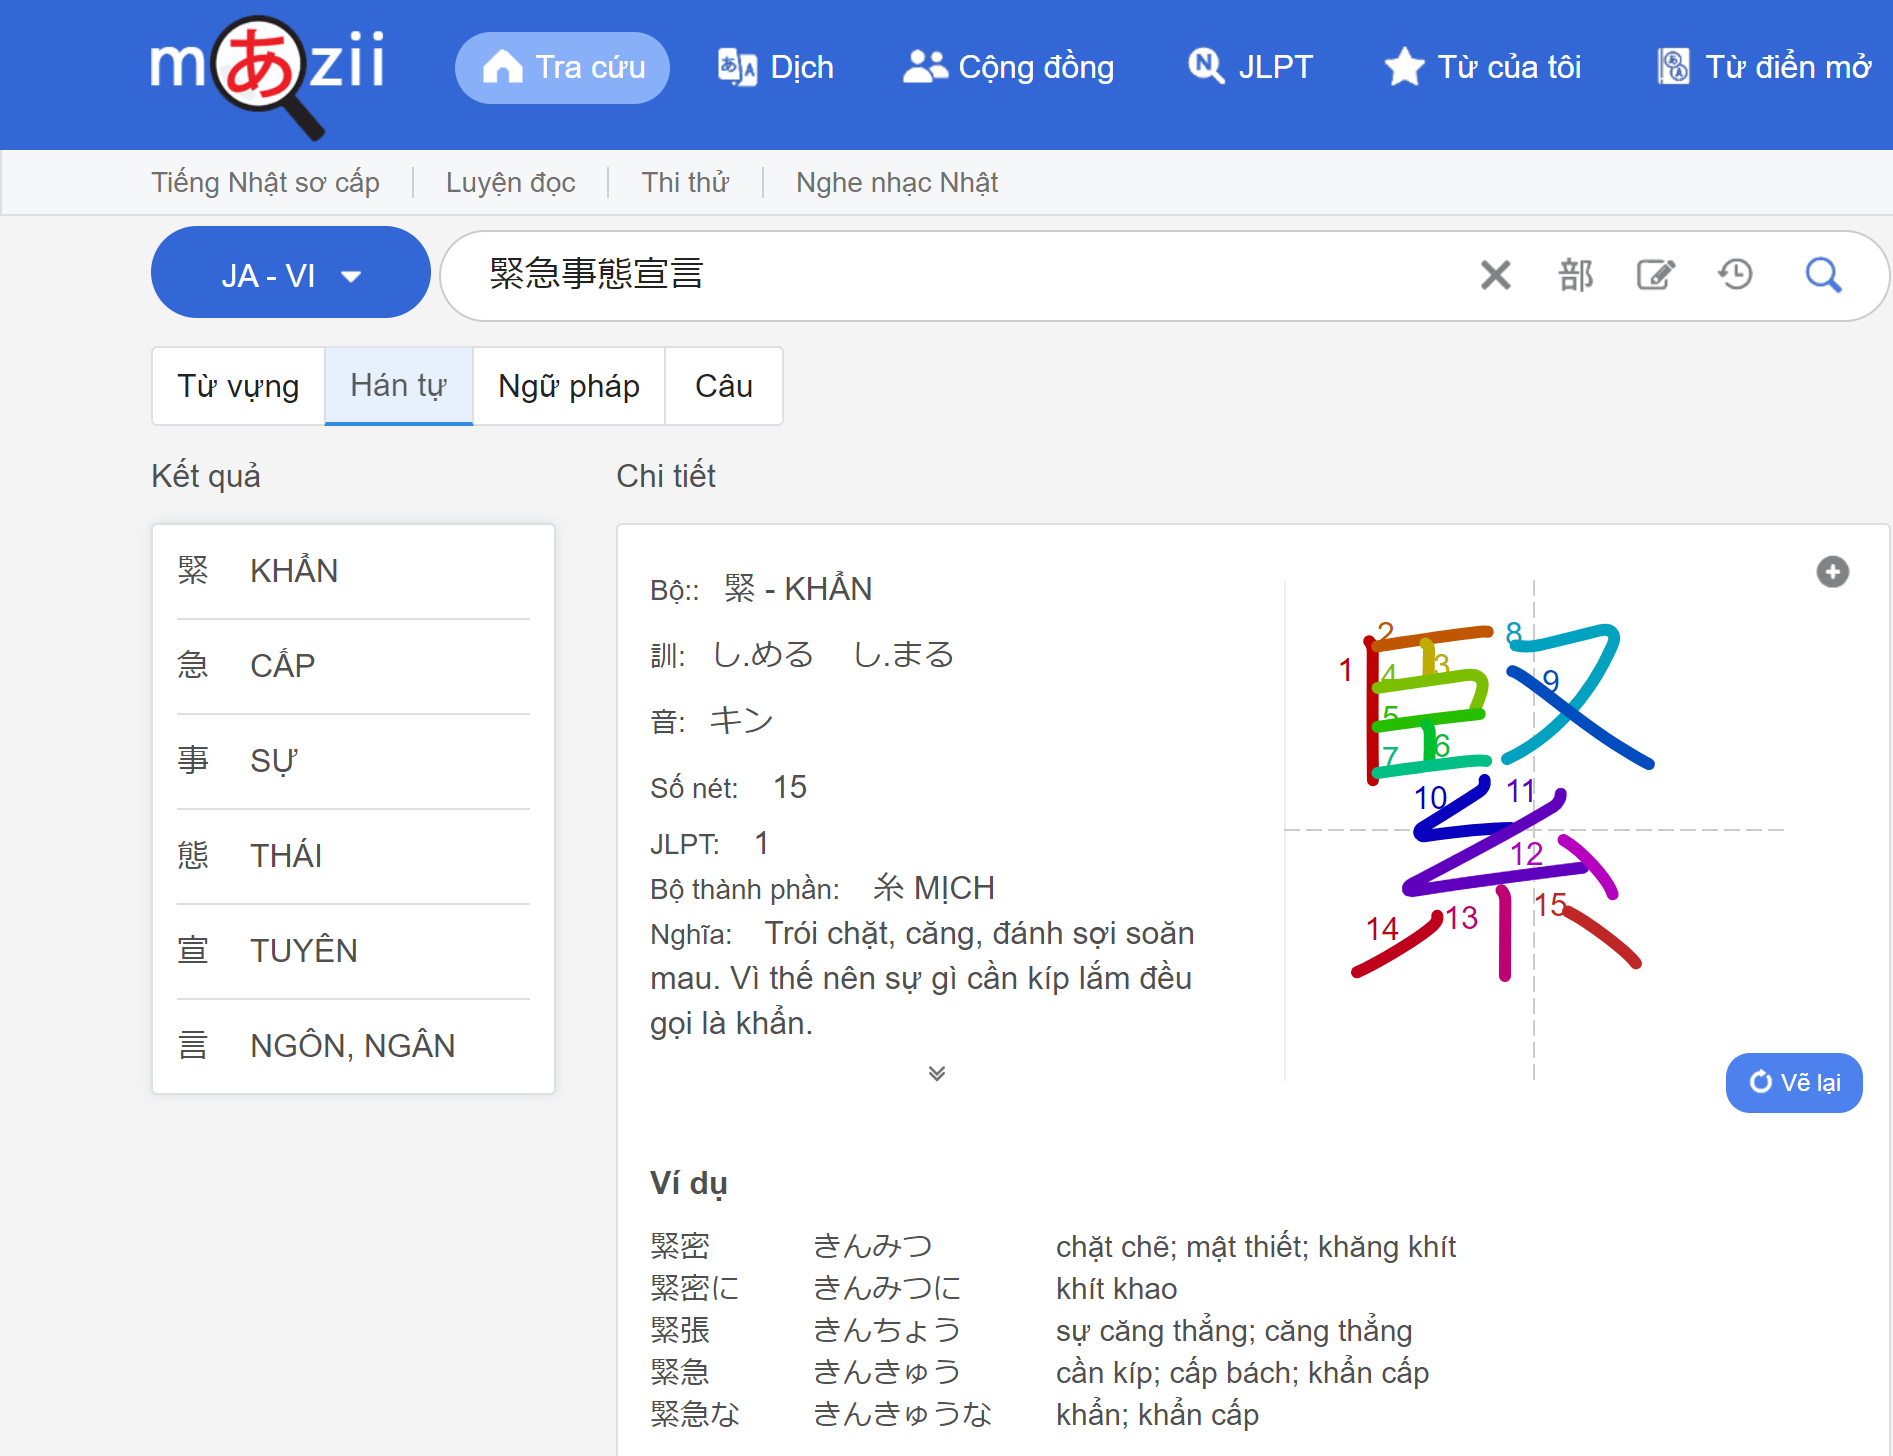Screen dimensions: 1893x1456
Task: Clear the search box with X icon
Action: coord(1495,274)
